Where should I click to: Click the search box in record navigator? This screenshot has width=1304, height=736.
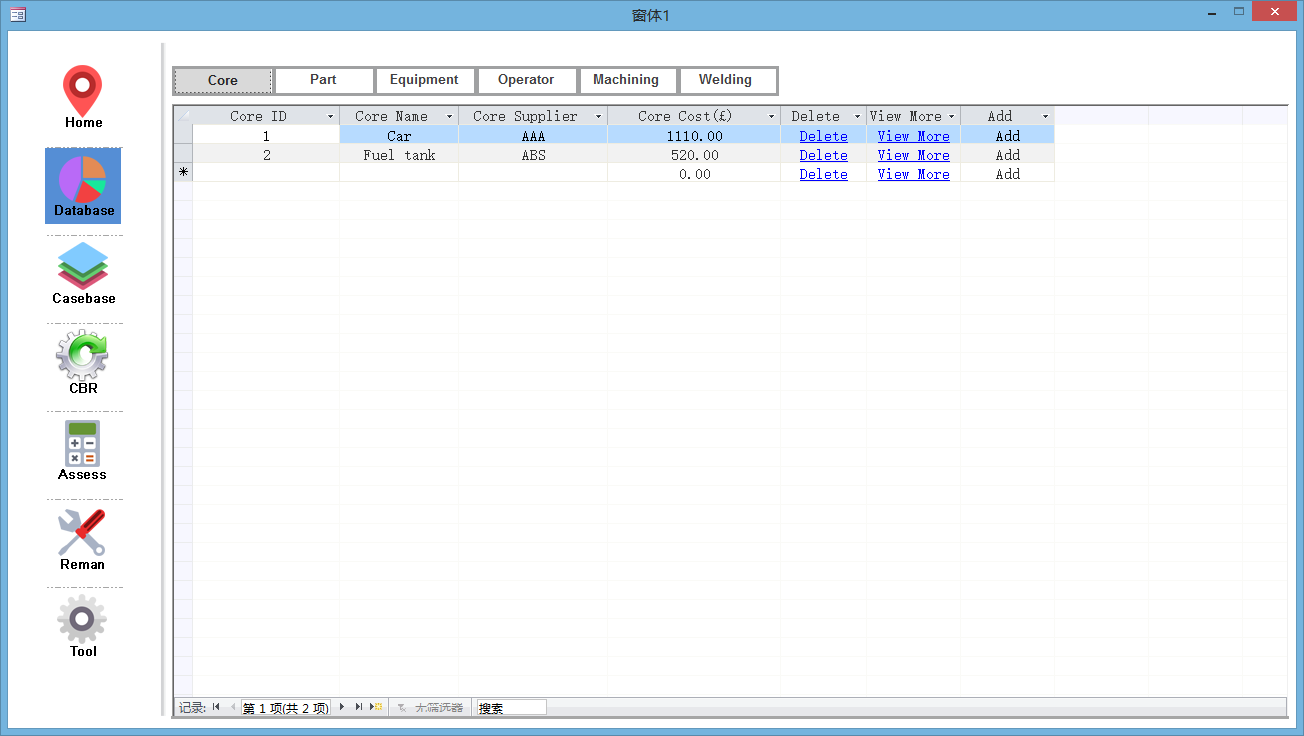(x=511, y=707)
